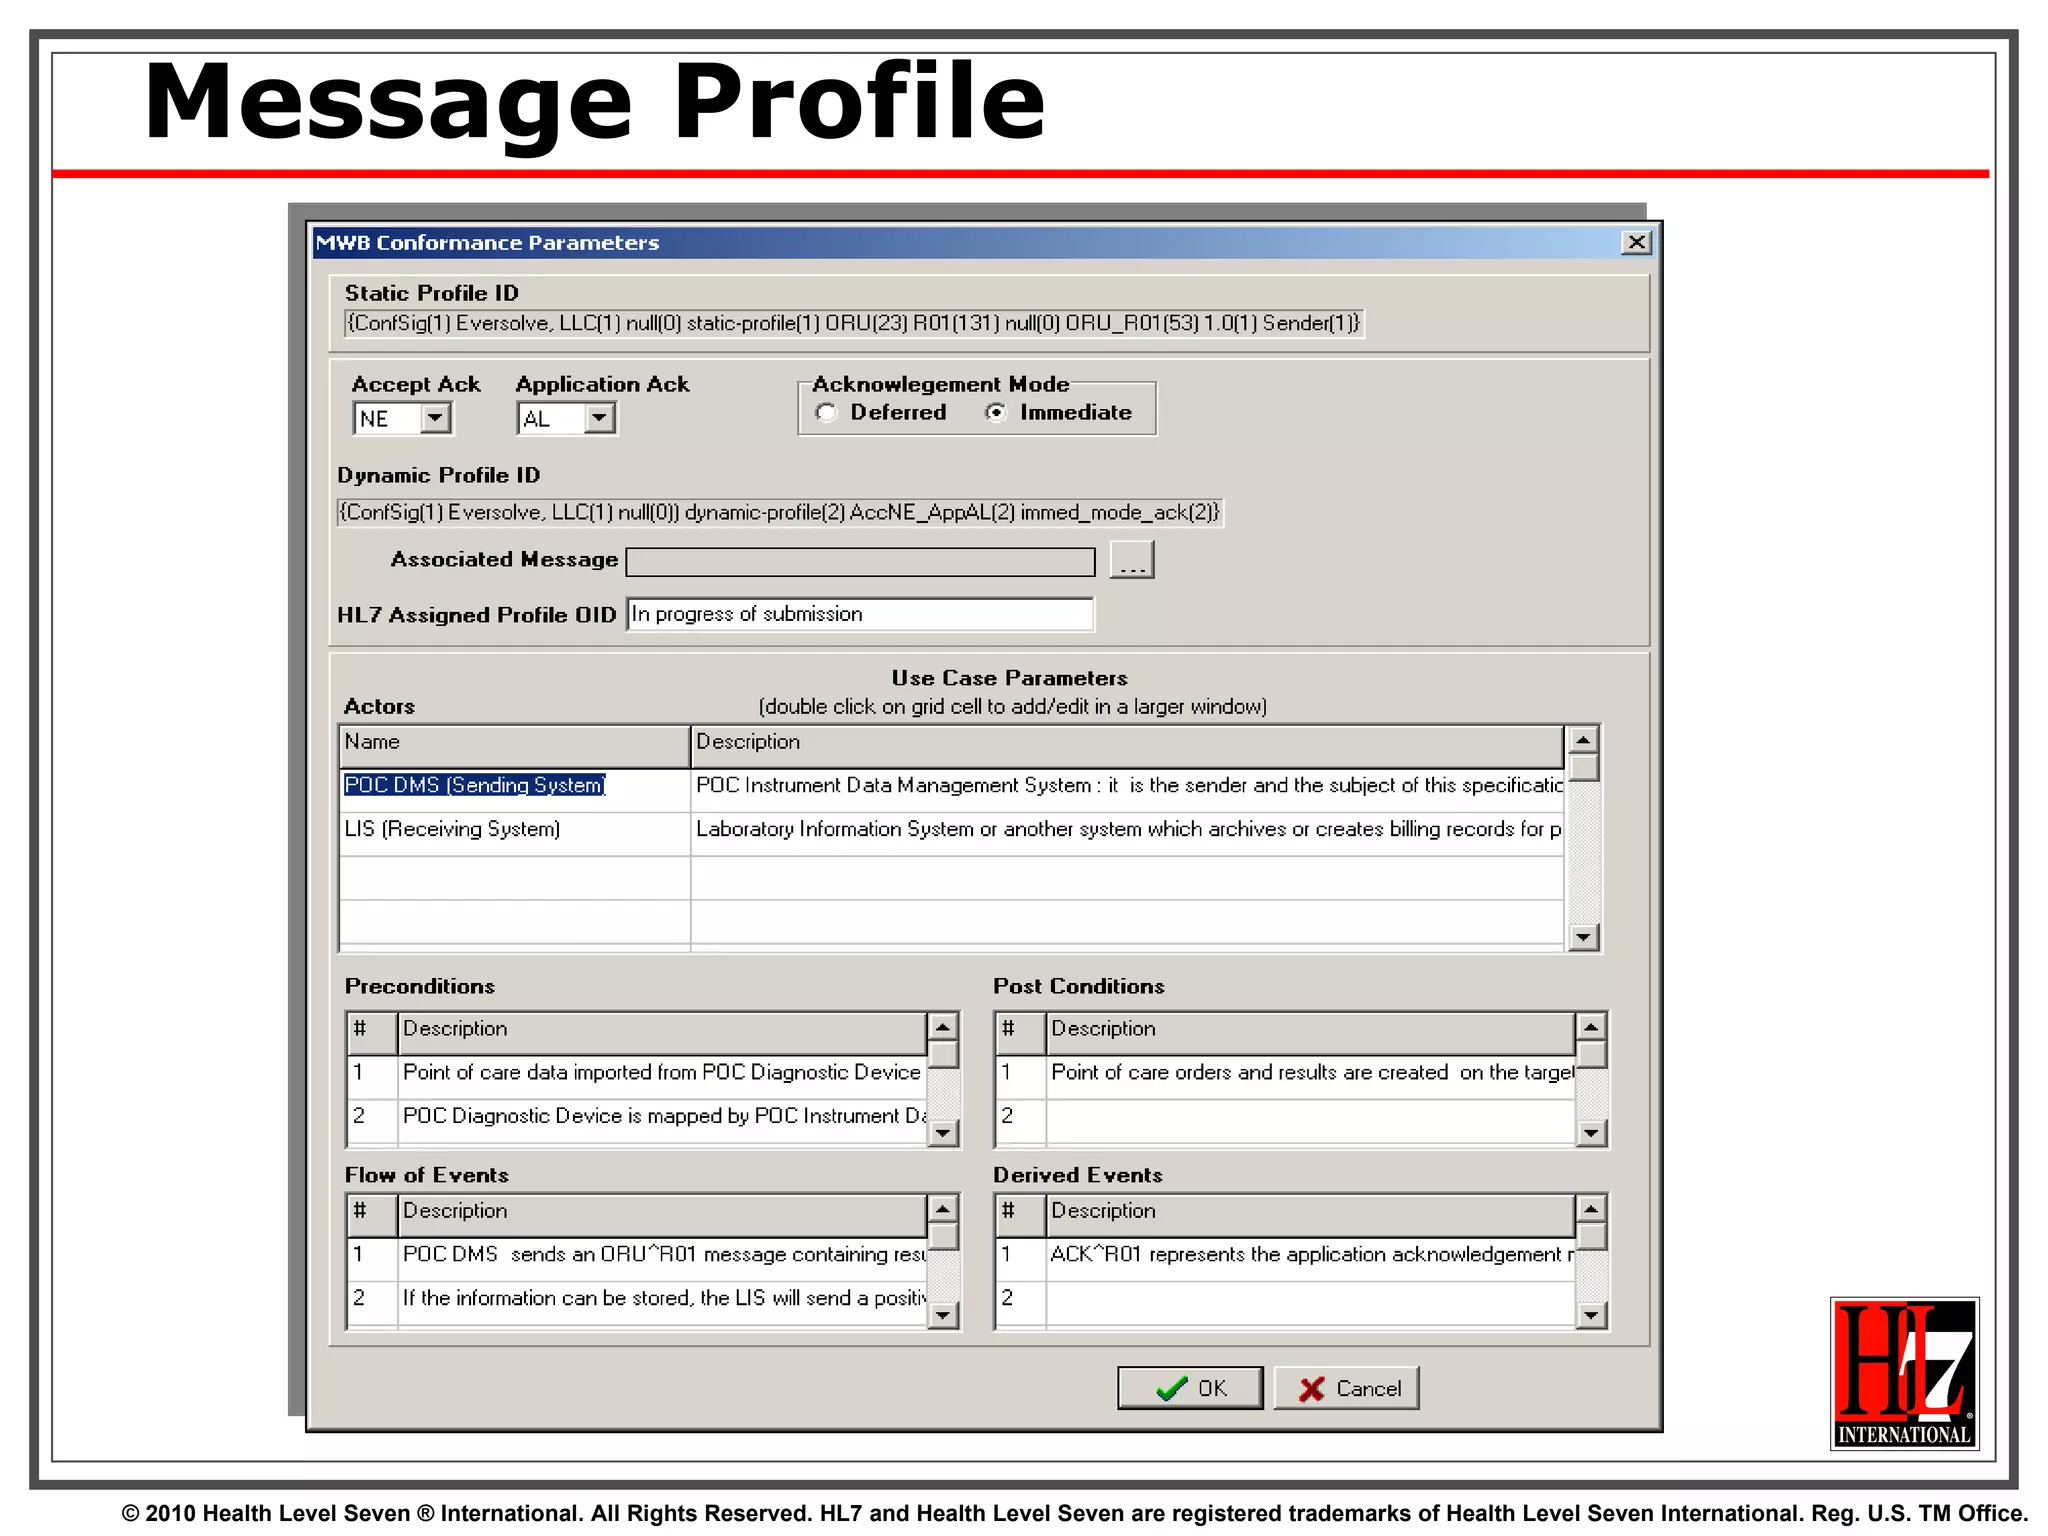Viewport: 2048px width, 1536px height.
Task: Click the Post Conditions Description column header
Action: pyautogui.click(x=1311, y=1033)
